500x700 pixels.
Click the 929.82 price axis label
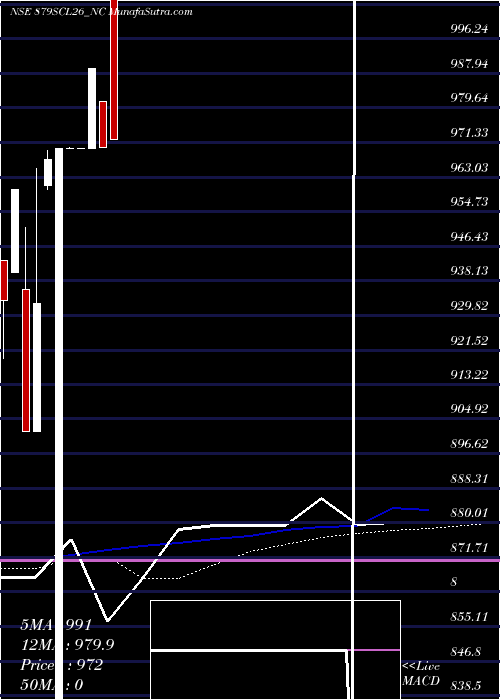pyautogui.click(x=469, y=306)
